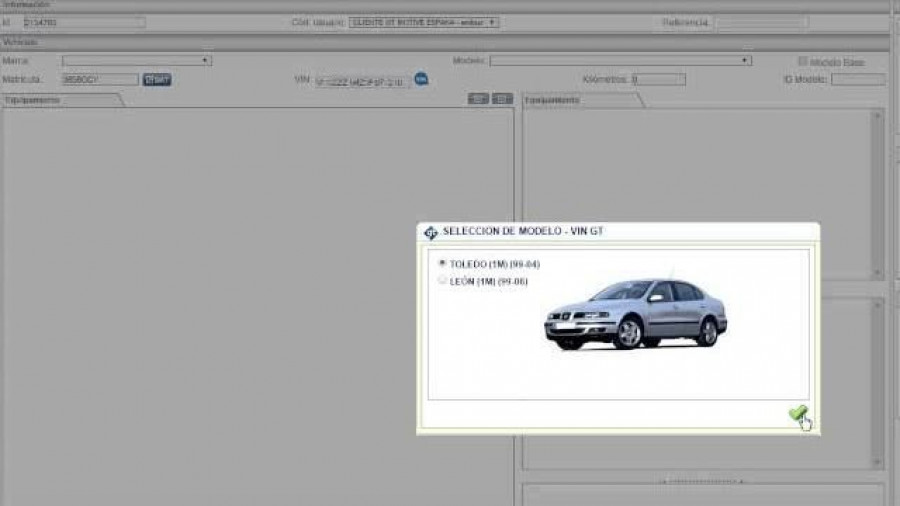Viewport: 900px width, 506px height.
Task: Click the second small button above the left panel
Action: coord(502,99)
